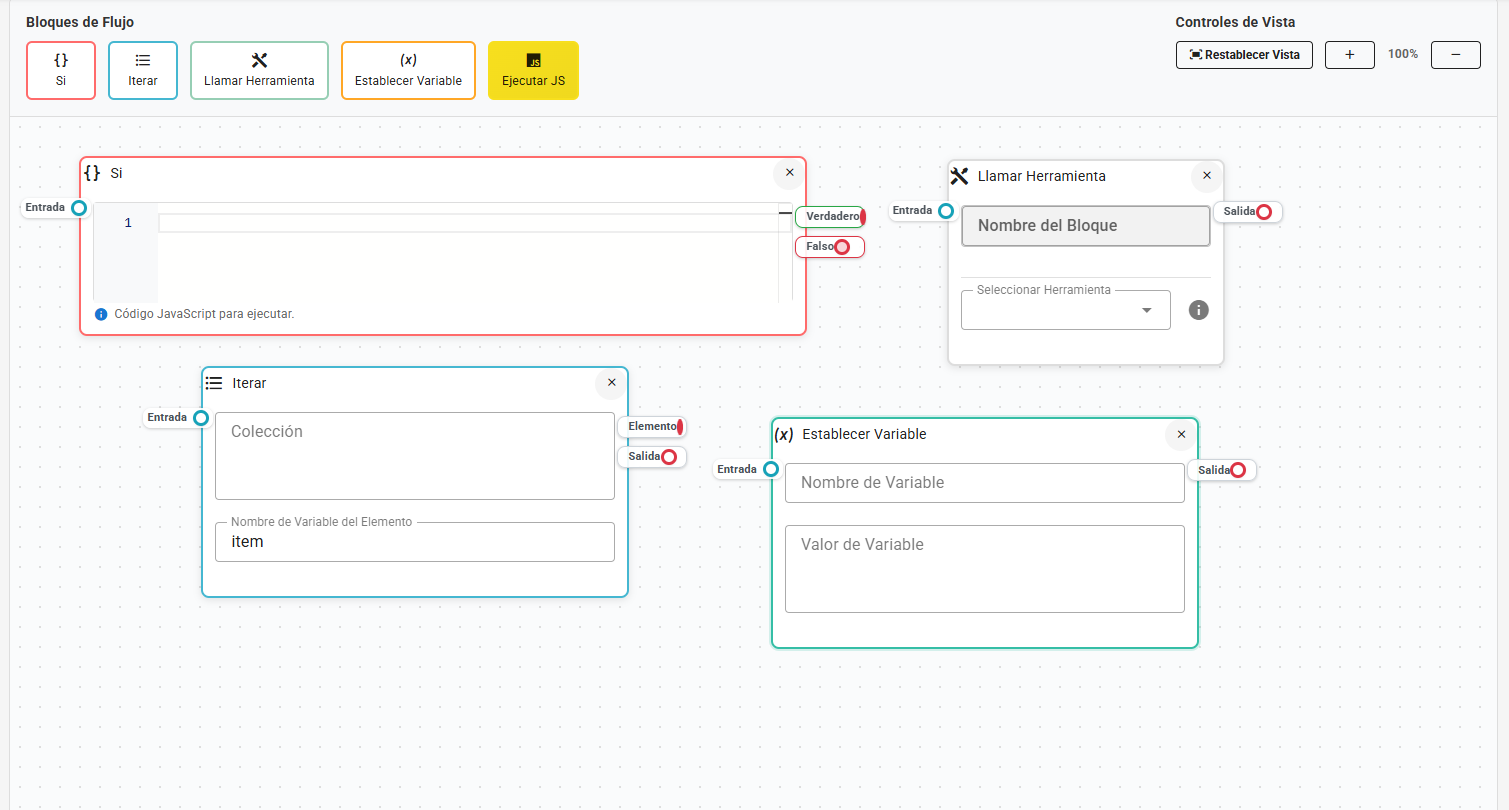The height and width of the screenshot is (810, 1509).
Task: Select the Si block from the palette
Action: click(60, 70)
